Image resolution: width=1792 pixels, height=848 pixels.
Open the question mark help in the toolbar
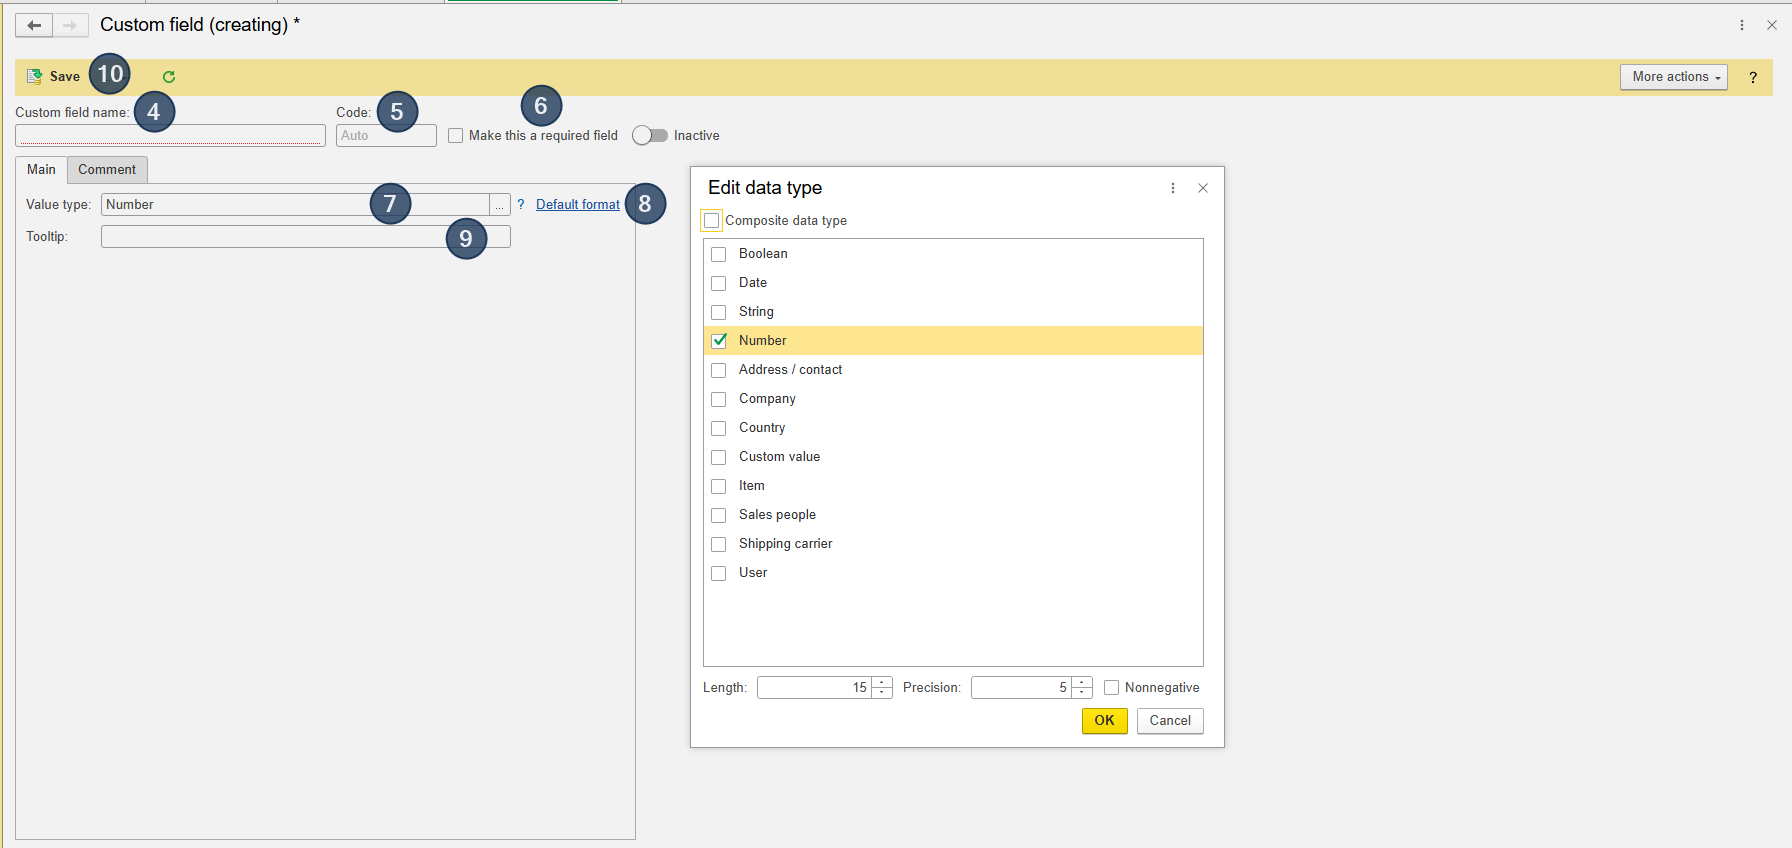(1752, 77)
